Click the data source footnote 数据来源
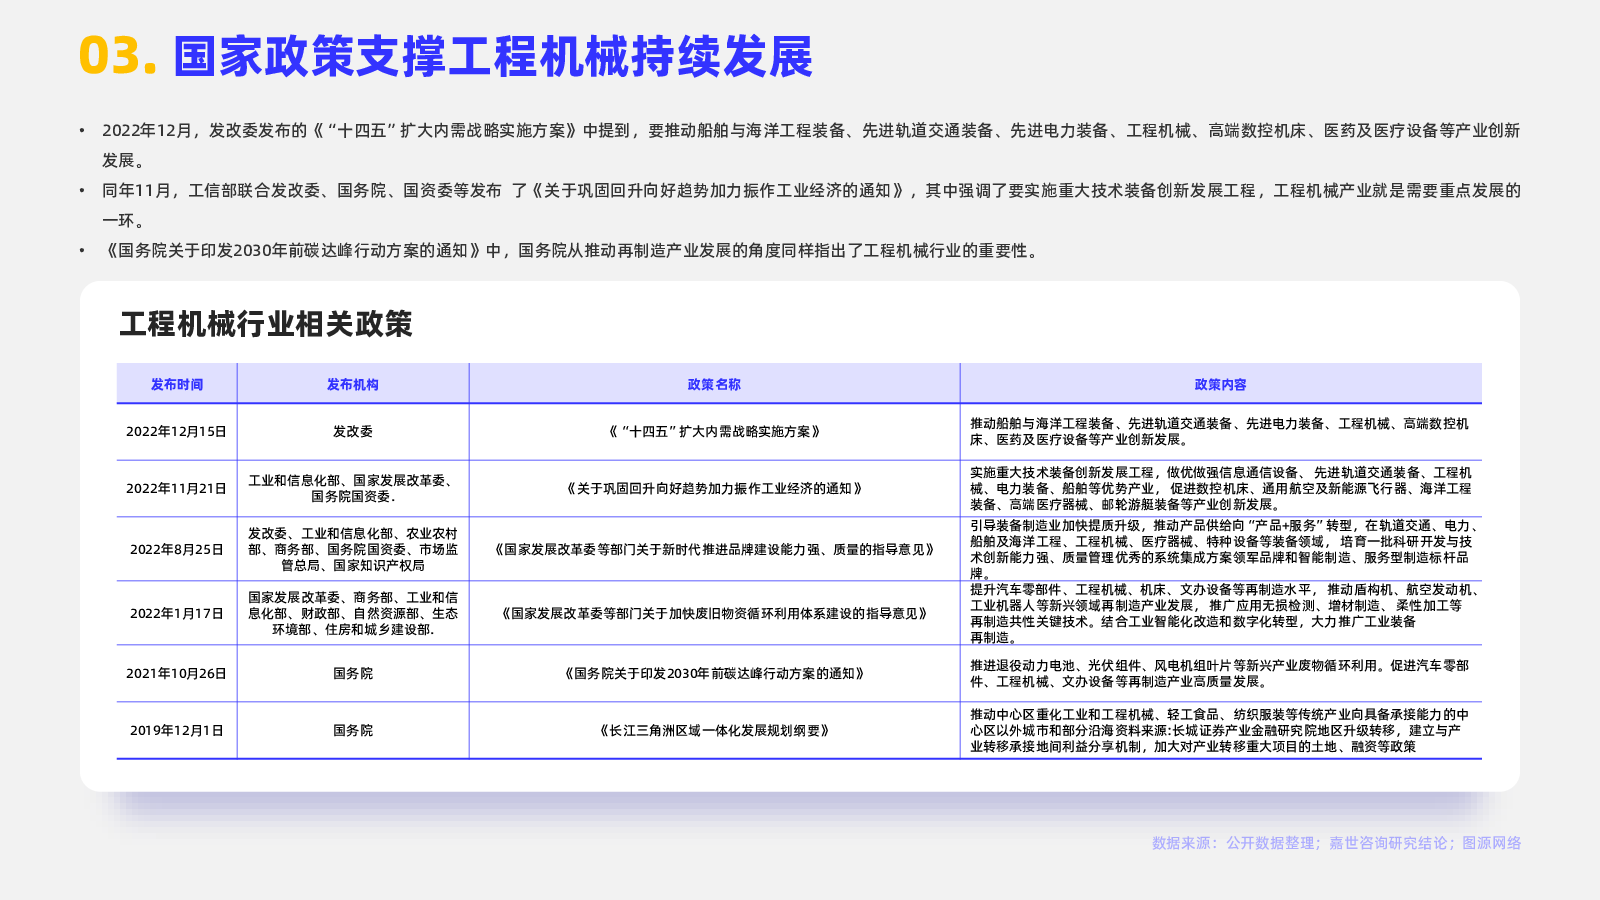The width and height of the screenshot is (1600, 900). tap(1336, 843)
